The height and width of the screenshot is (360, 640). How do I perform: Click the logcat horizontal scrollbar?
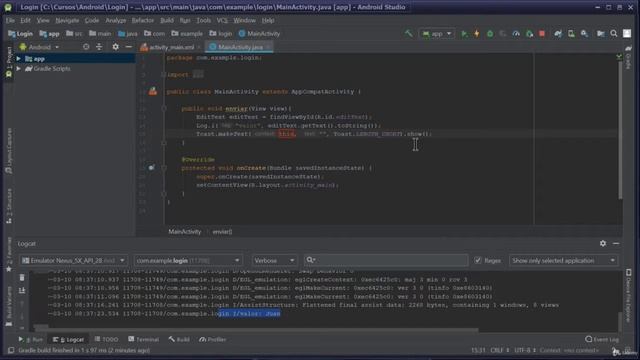[255, 329]
